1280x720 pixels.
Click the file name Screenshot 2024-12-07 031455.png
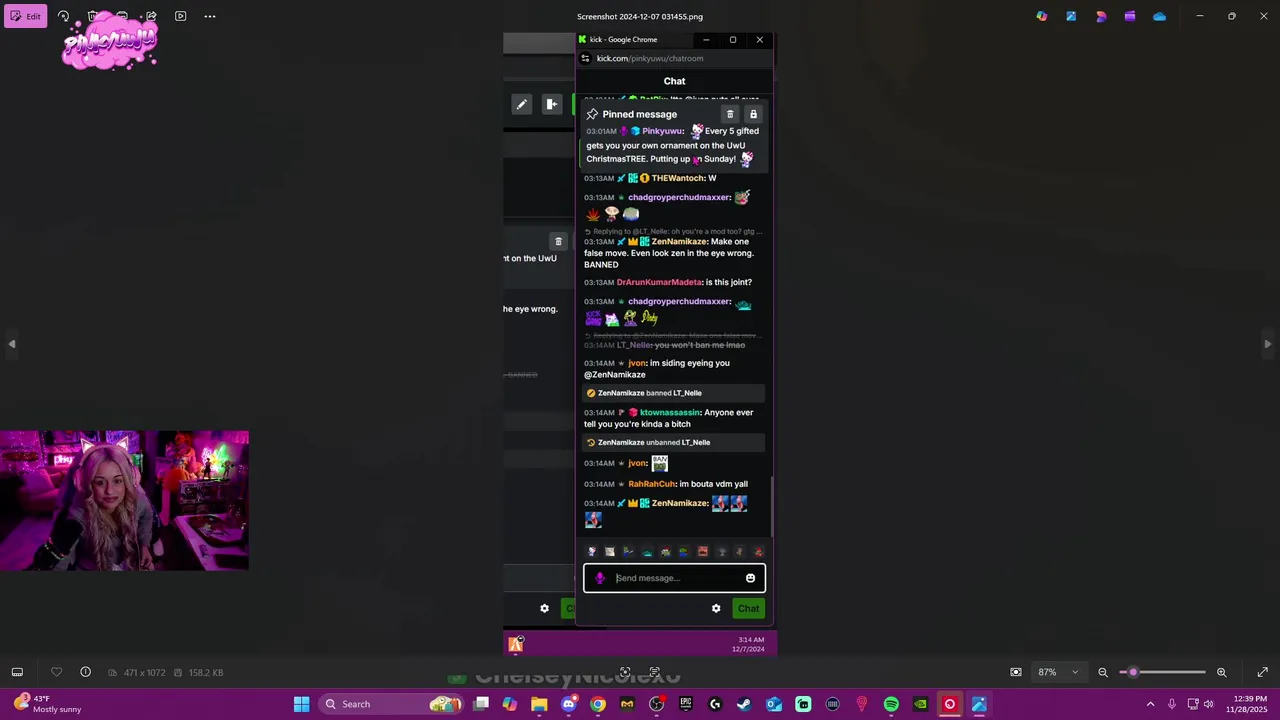[640, 16]
